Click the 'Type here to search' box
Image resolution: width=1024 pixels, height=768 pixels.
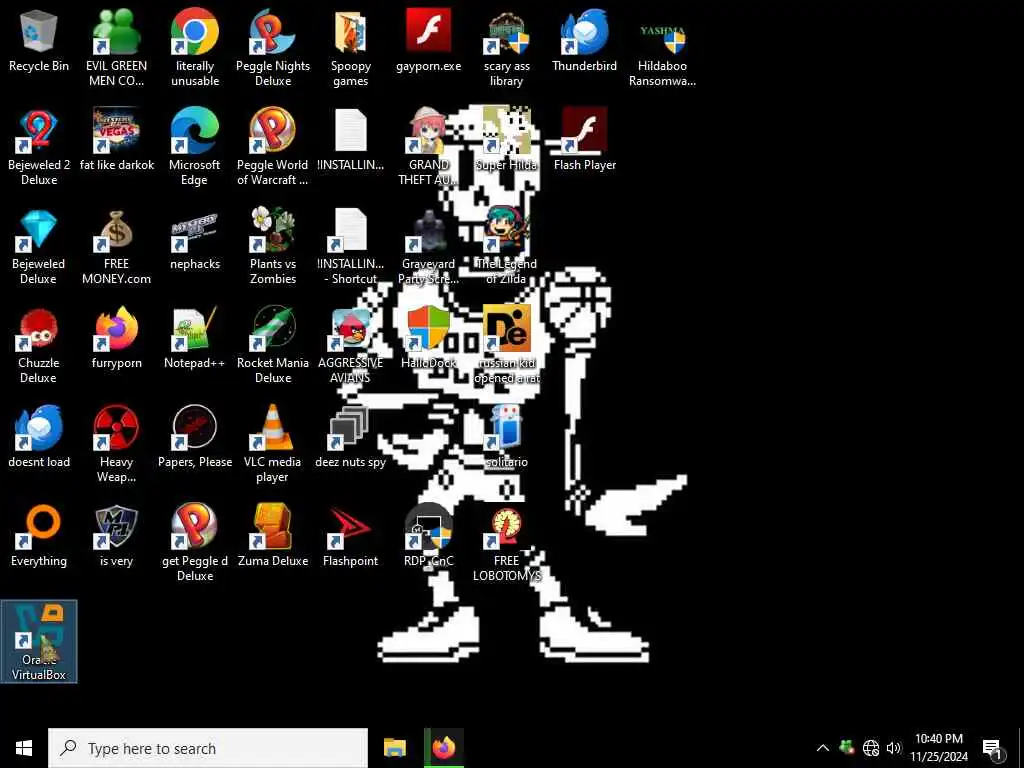pyautogui.click(x=208, y=748)
